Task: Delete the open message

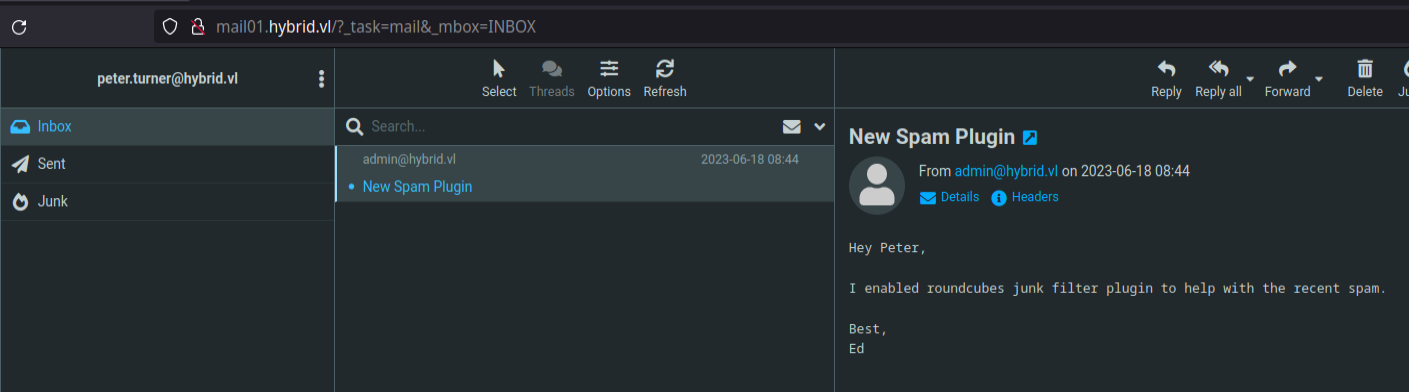Action: pyautogui.click(x=1365, y=79)
